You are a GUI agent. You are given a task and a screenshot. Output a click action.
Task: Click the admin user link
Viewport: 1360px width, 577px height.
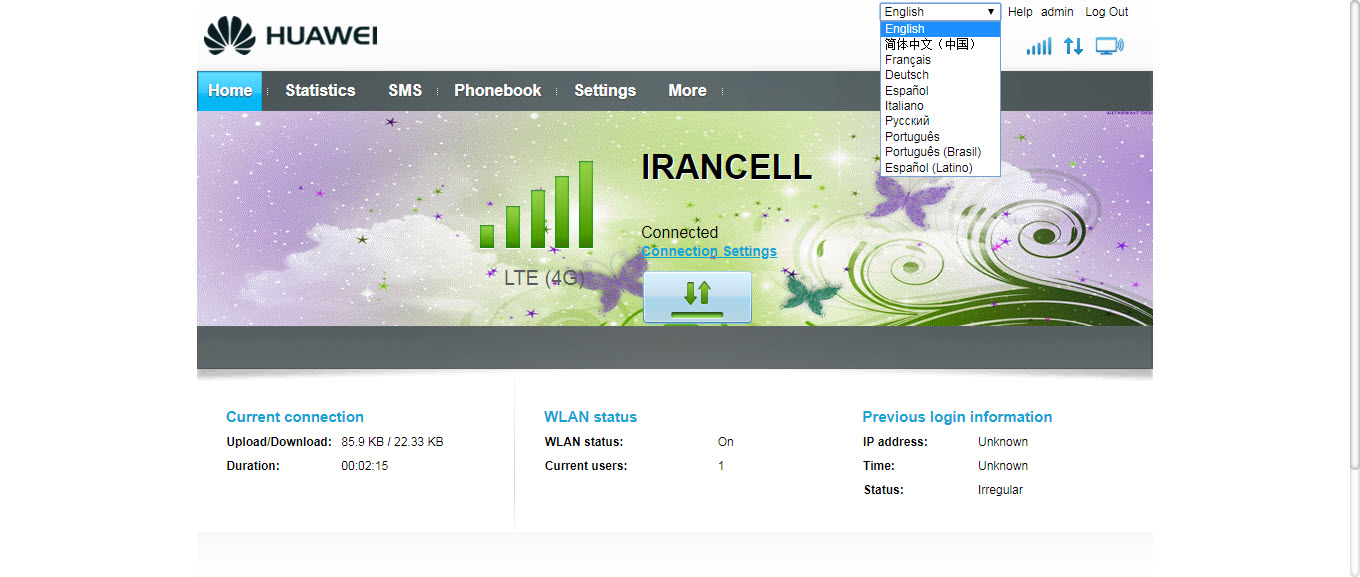tap(1057, 12)
